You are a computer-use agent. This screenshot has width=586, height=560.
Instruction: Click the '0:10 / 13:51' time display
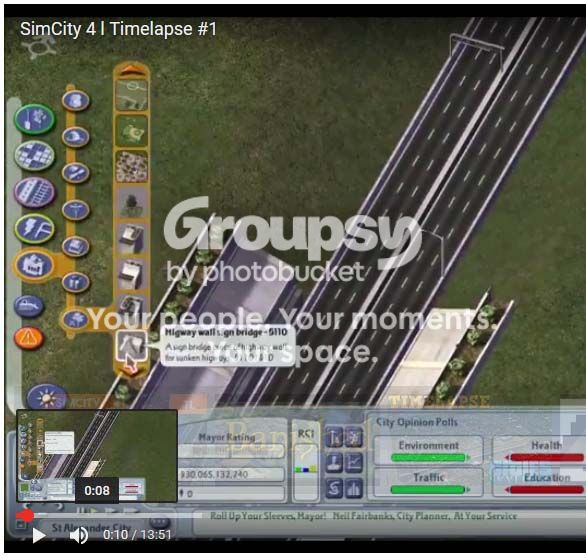(137, 535)
